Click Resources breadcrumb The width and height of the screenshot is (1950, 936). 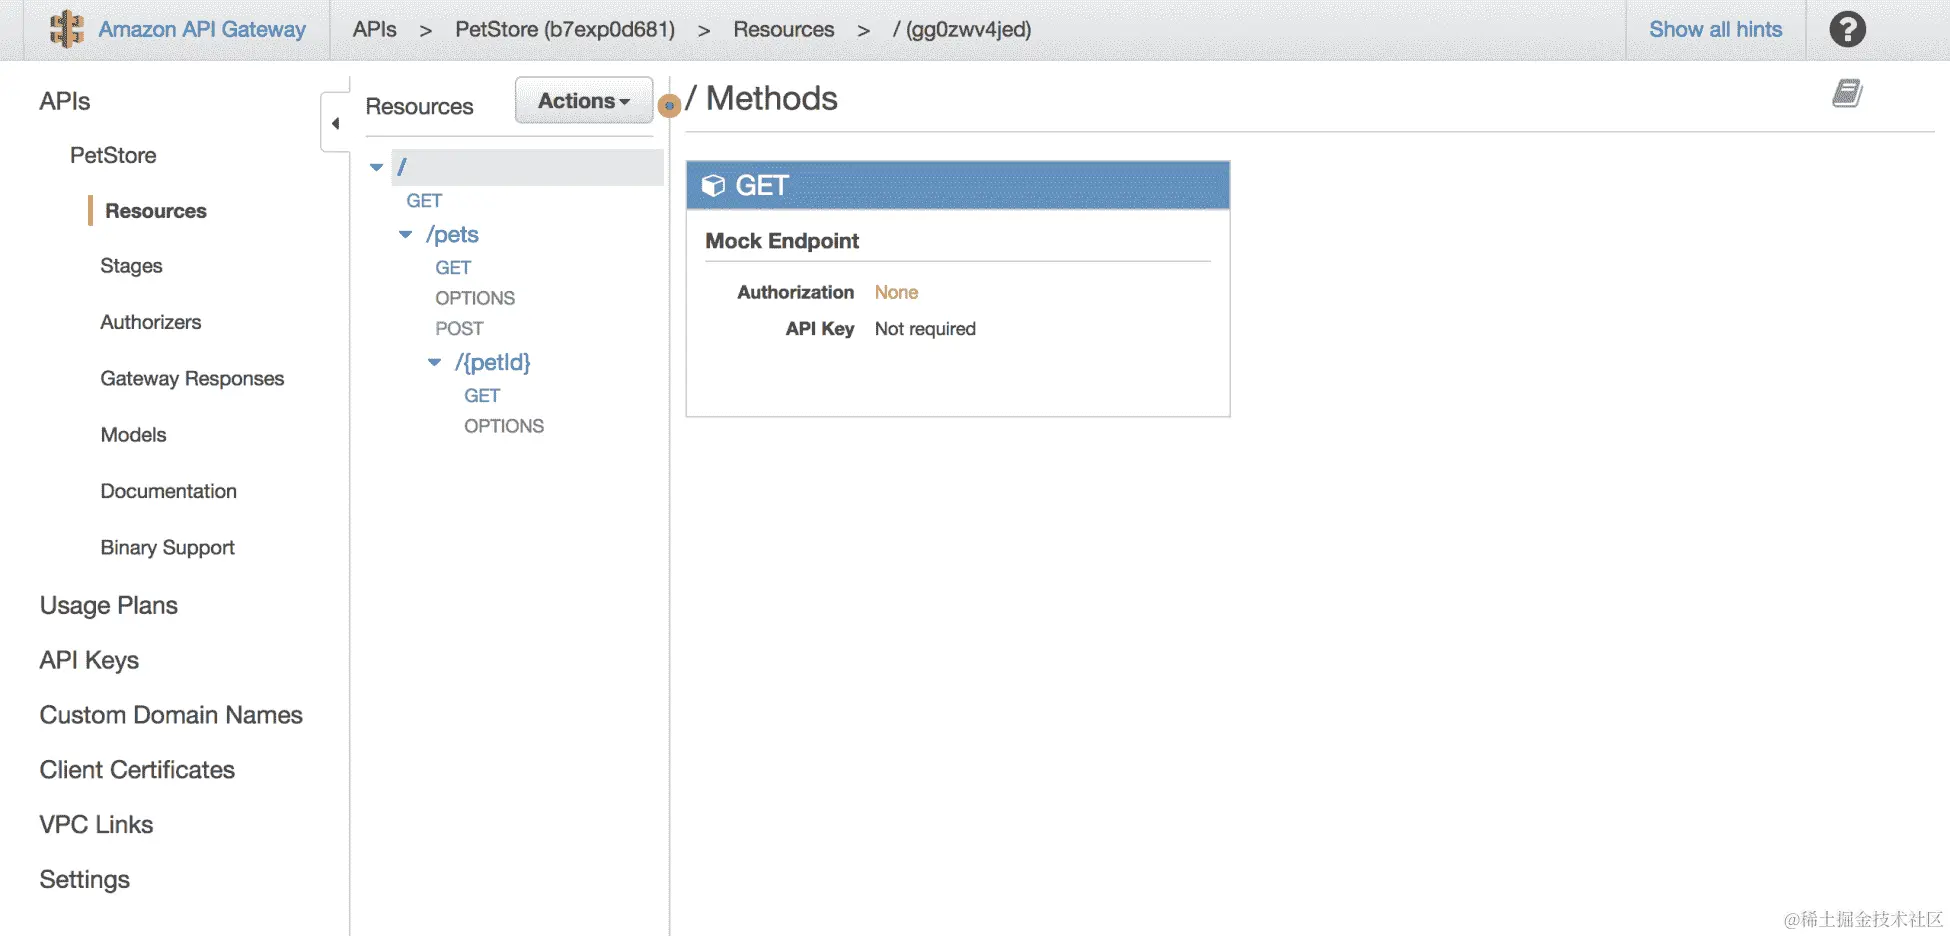(x=783, y=29)
